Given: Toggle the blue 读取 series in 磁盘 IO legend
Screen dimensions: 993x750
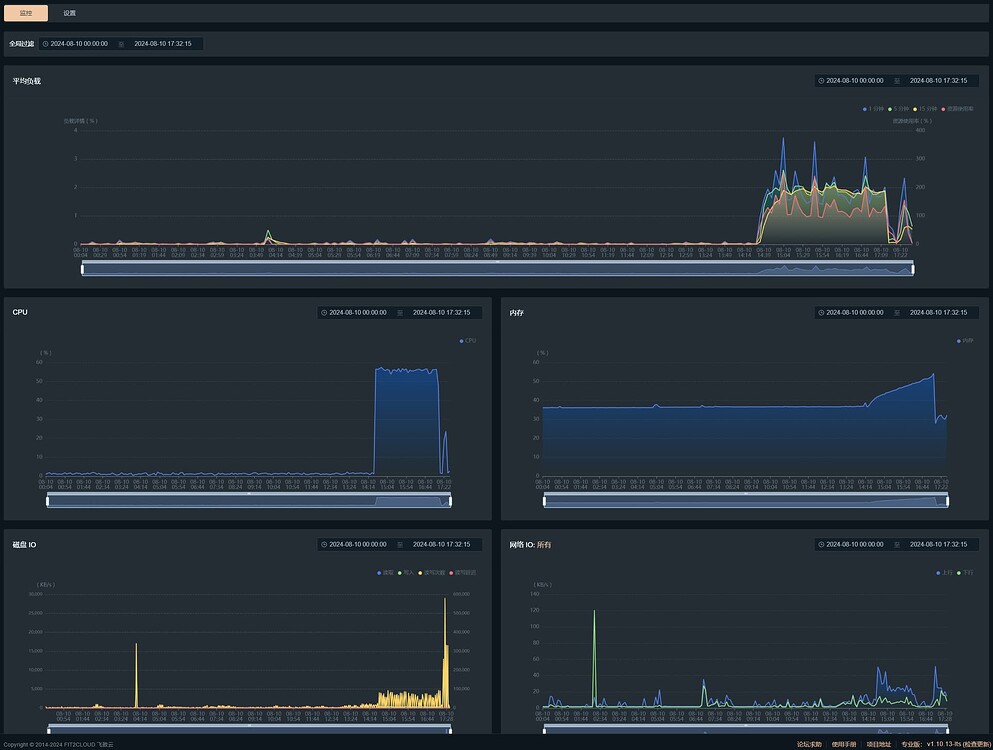Looking at the screenshot, I should (x=386, y=573).
